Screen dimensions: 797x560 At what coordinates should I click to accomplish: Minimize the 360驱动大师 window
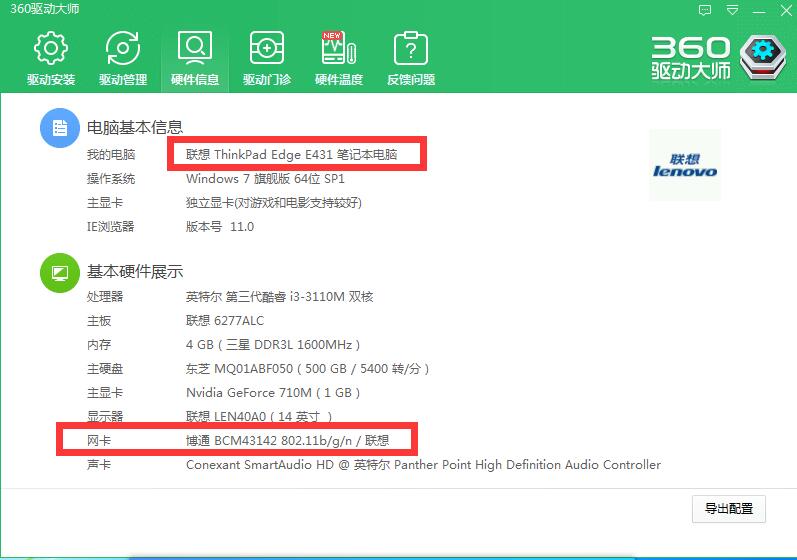click(x=759, y=11)
